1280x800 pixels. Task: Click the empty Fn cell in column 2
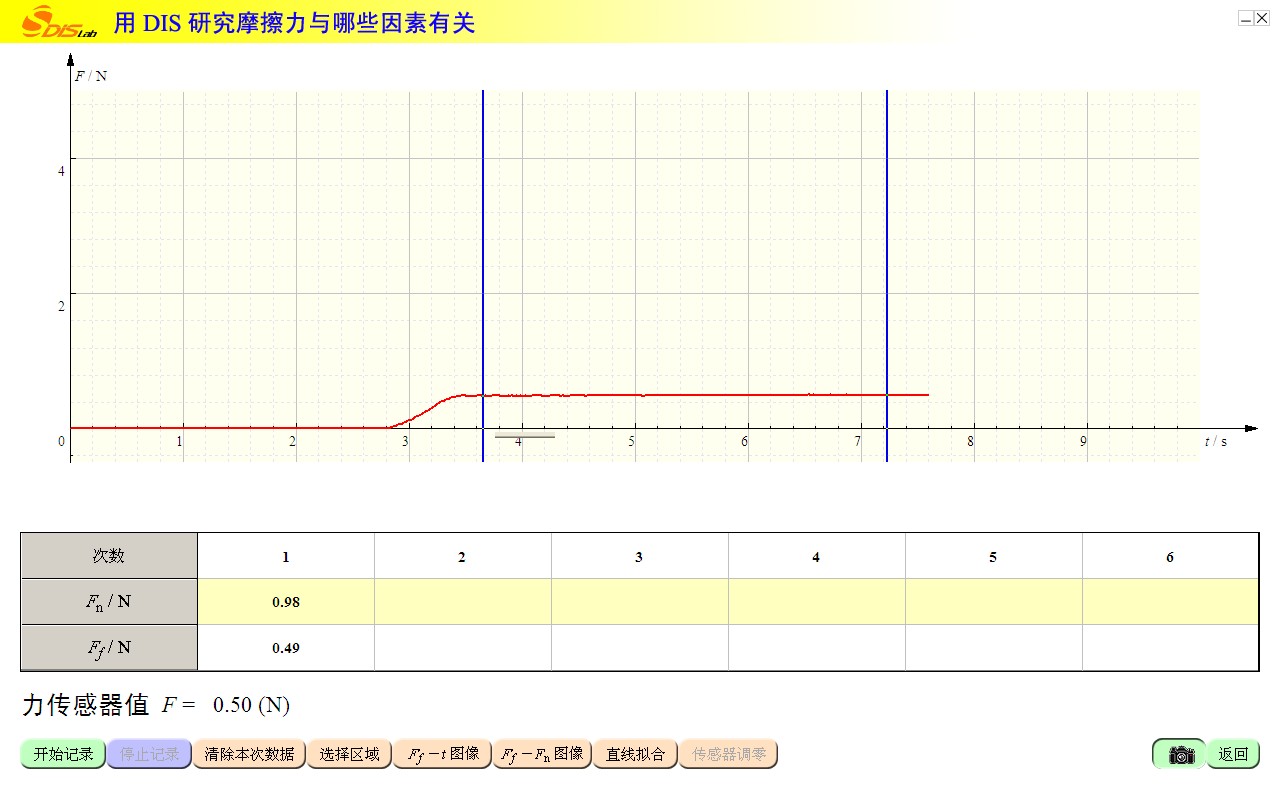462,602
